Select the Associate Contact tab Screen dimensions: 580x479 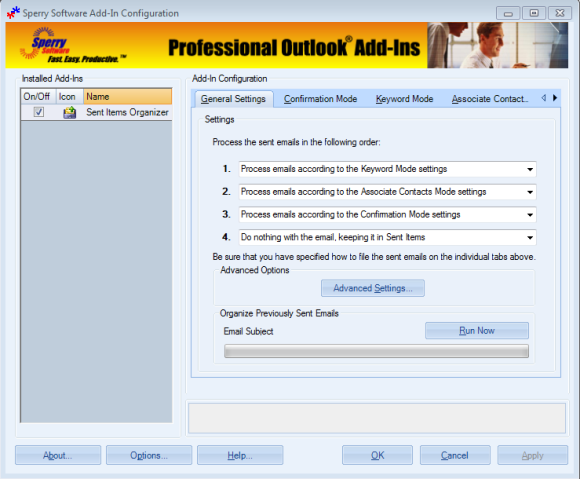coord(489,99)
